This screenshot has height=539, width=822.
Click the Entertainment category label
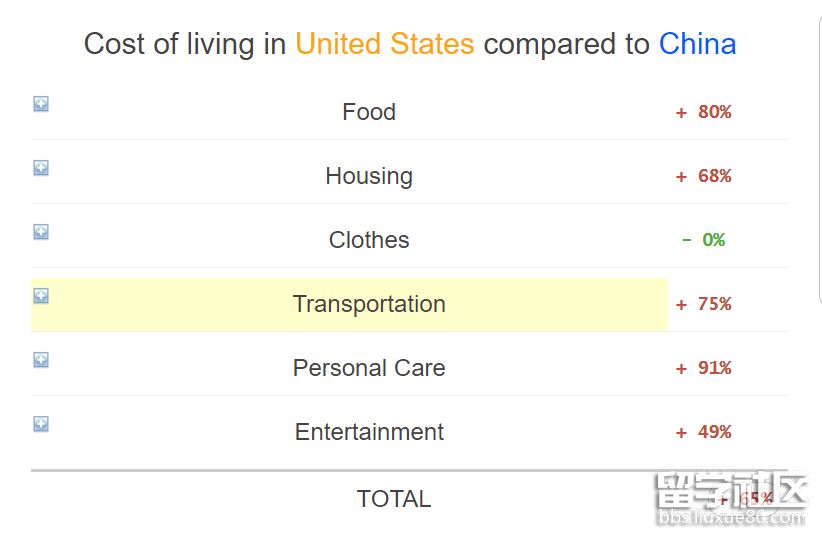pos(369,432)
